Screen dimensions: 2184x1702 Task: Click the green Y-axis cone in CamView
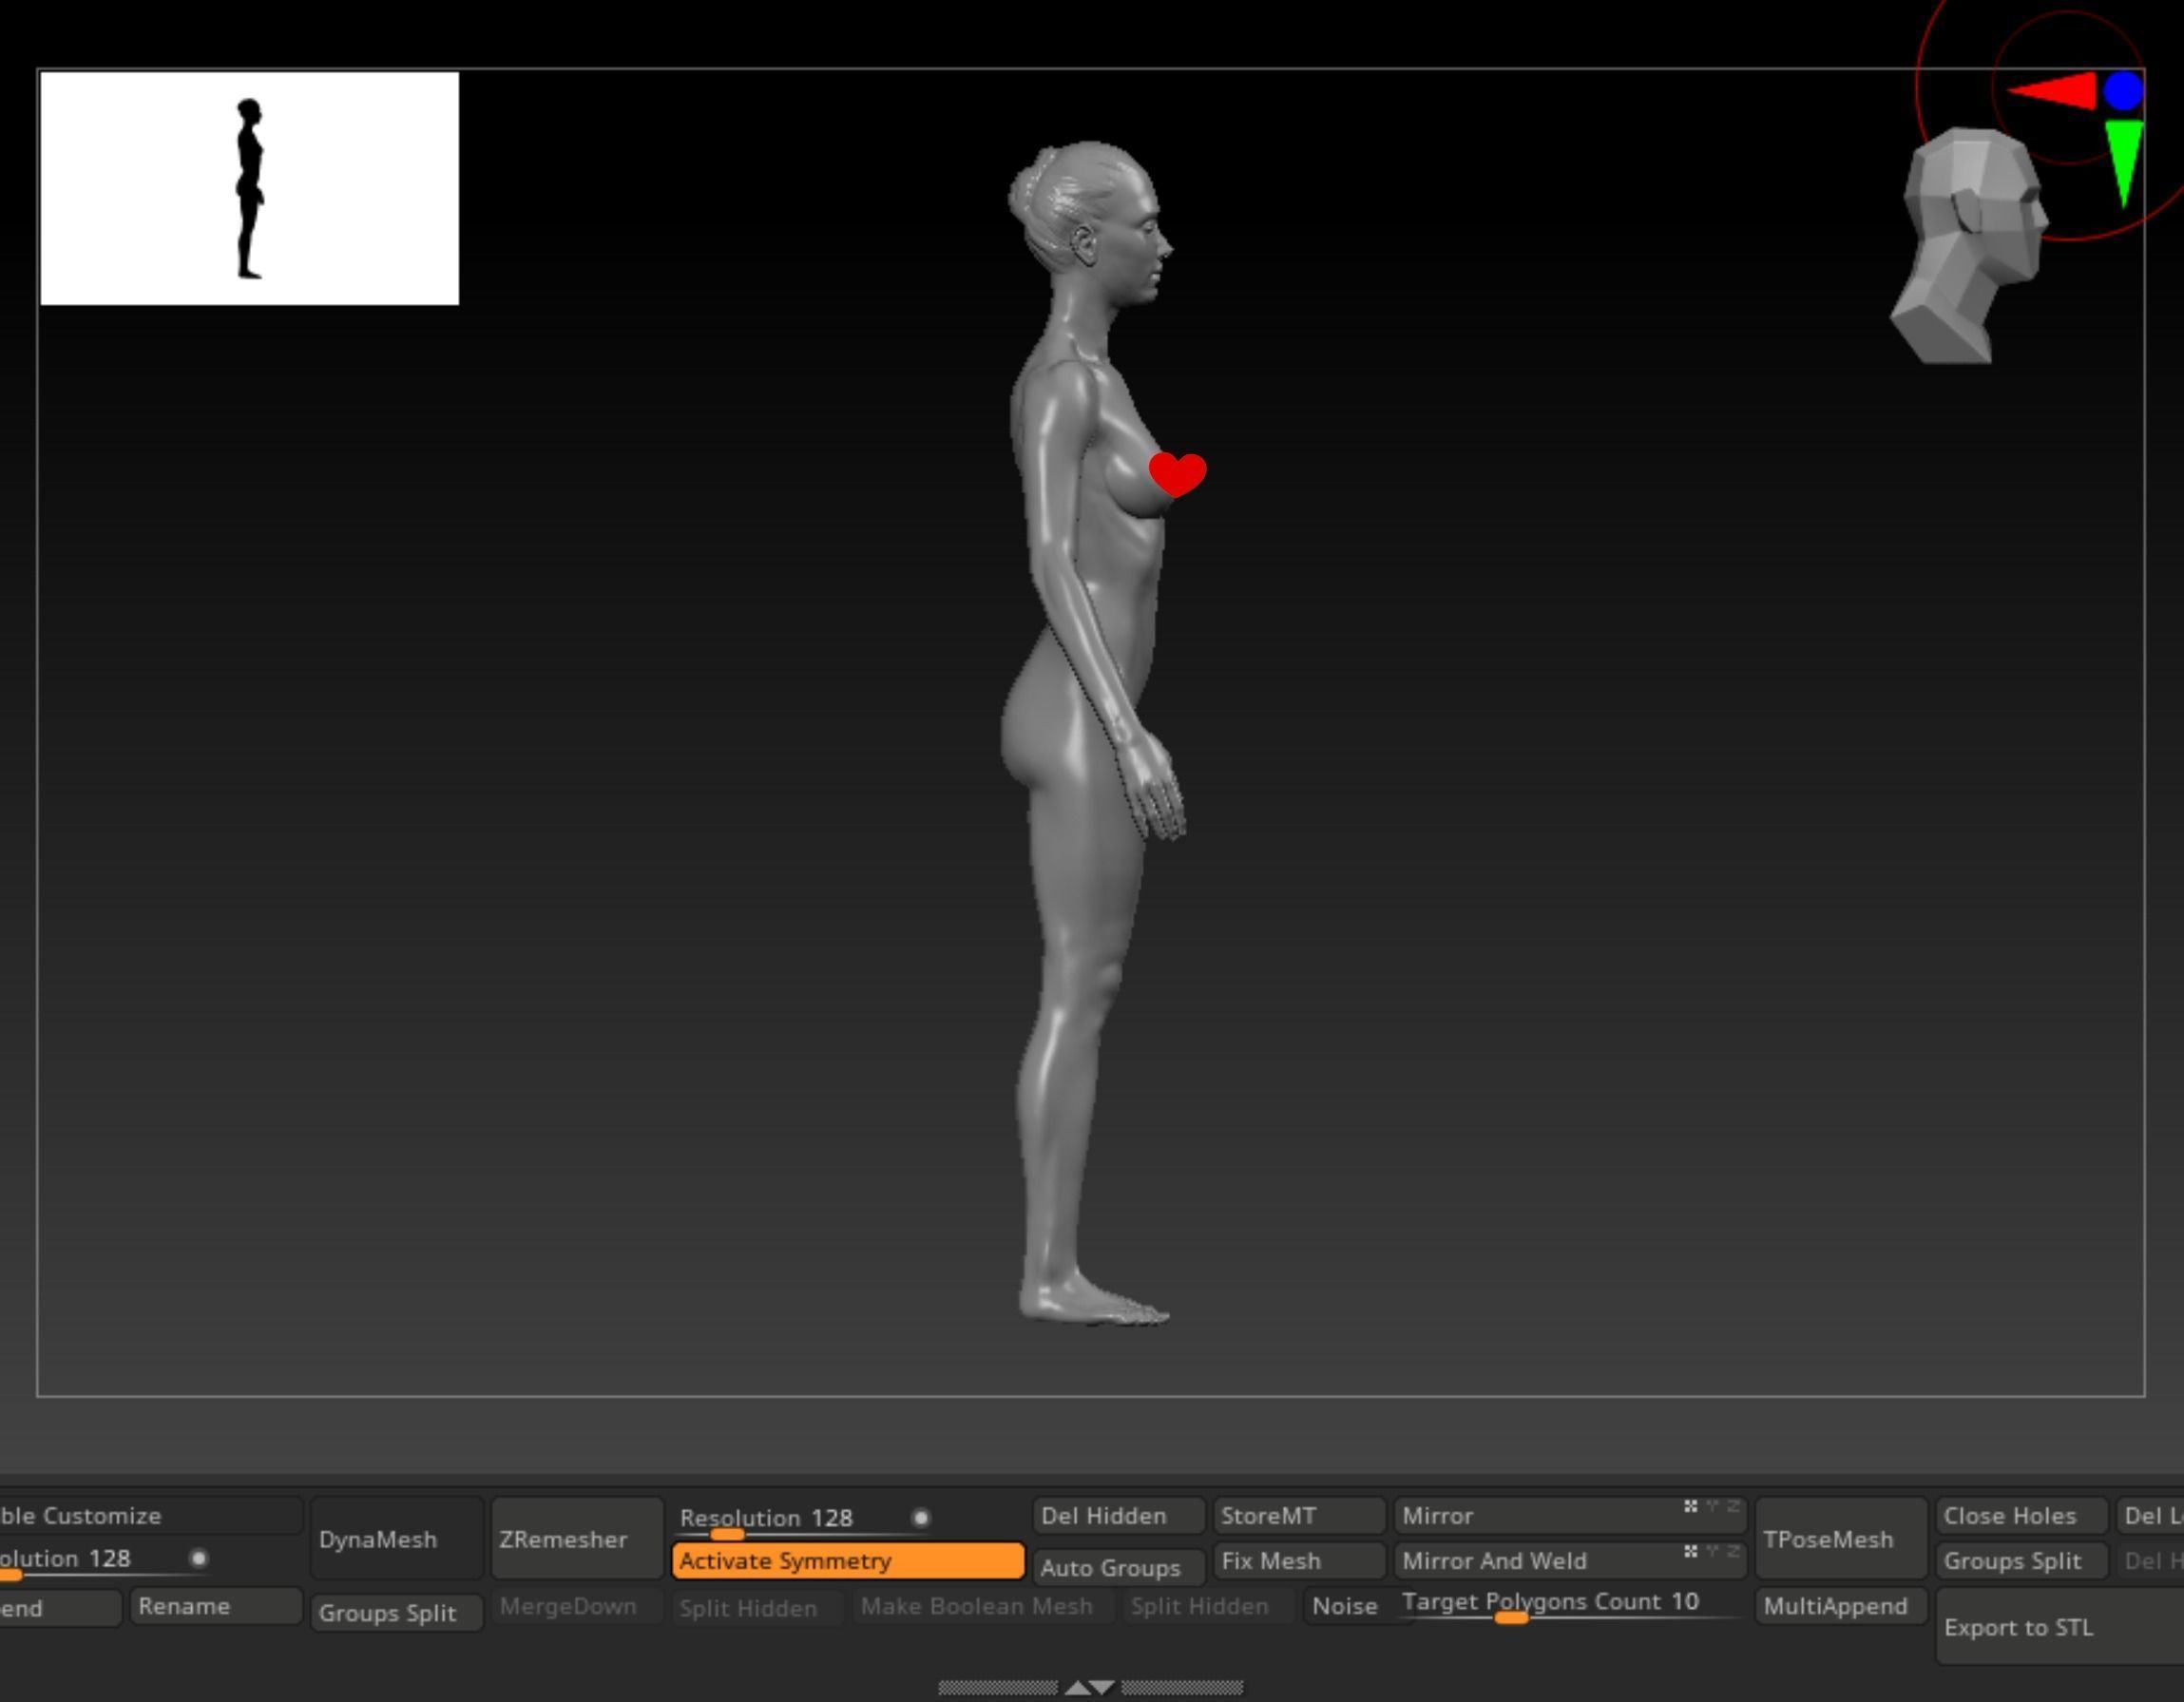tap(2123, 162)
